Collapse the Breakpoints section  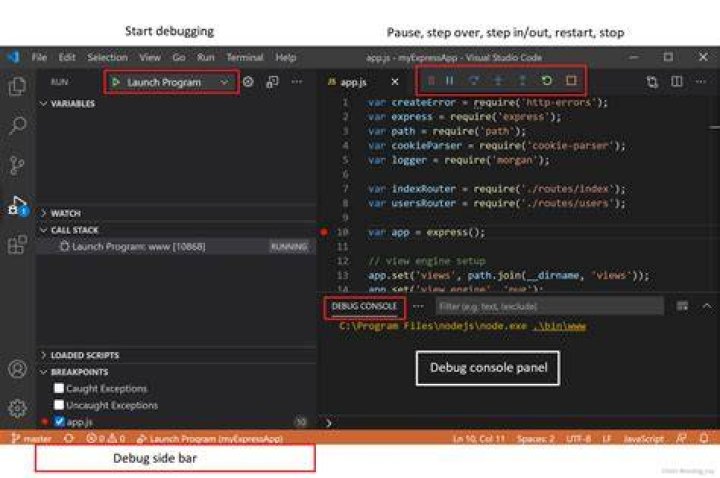pyautogui.click(x=74, y=371)
